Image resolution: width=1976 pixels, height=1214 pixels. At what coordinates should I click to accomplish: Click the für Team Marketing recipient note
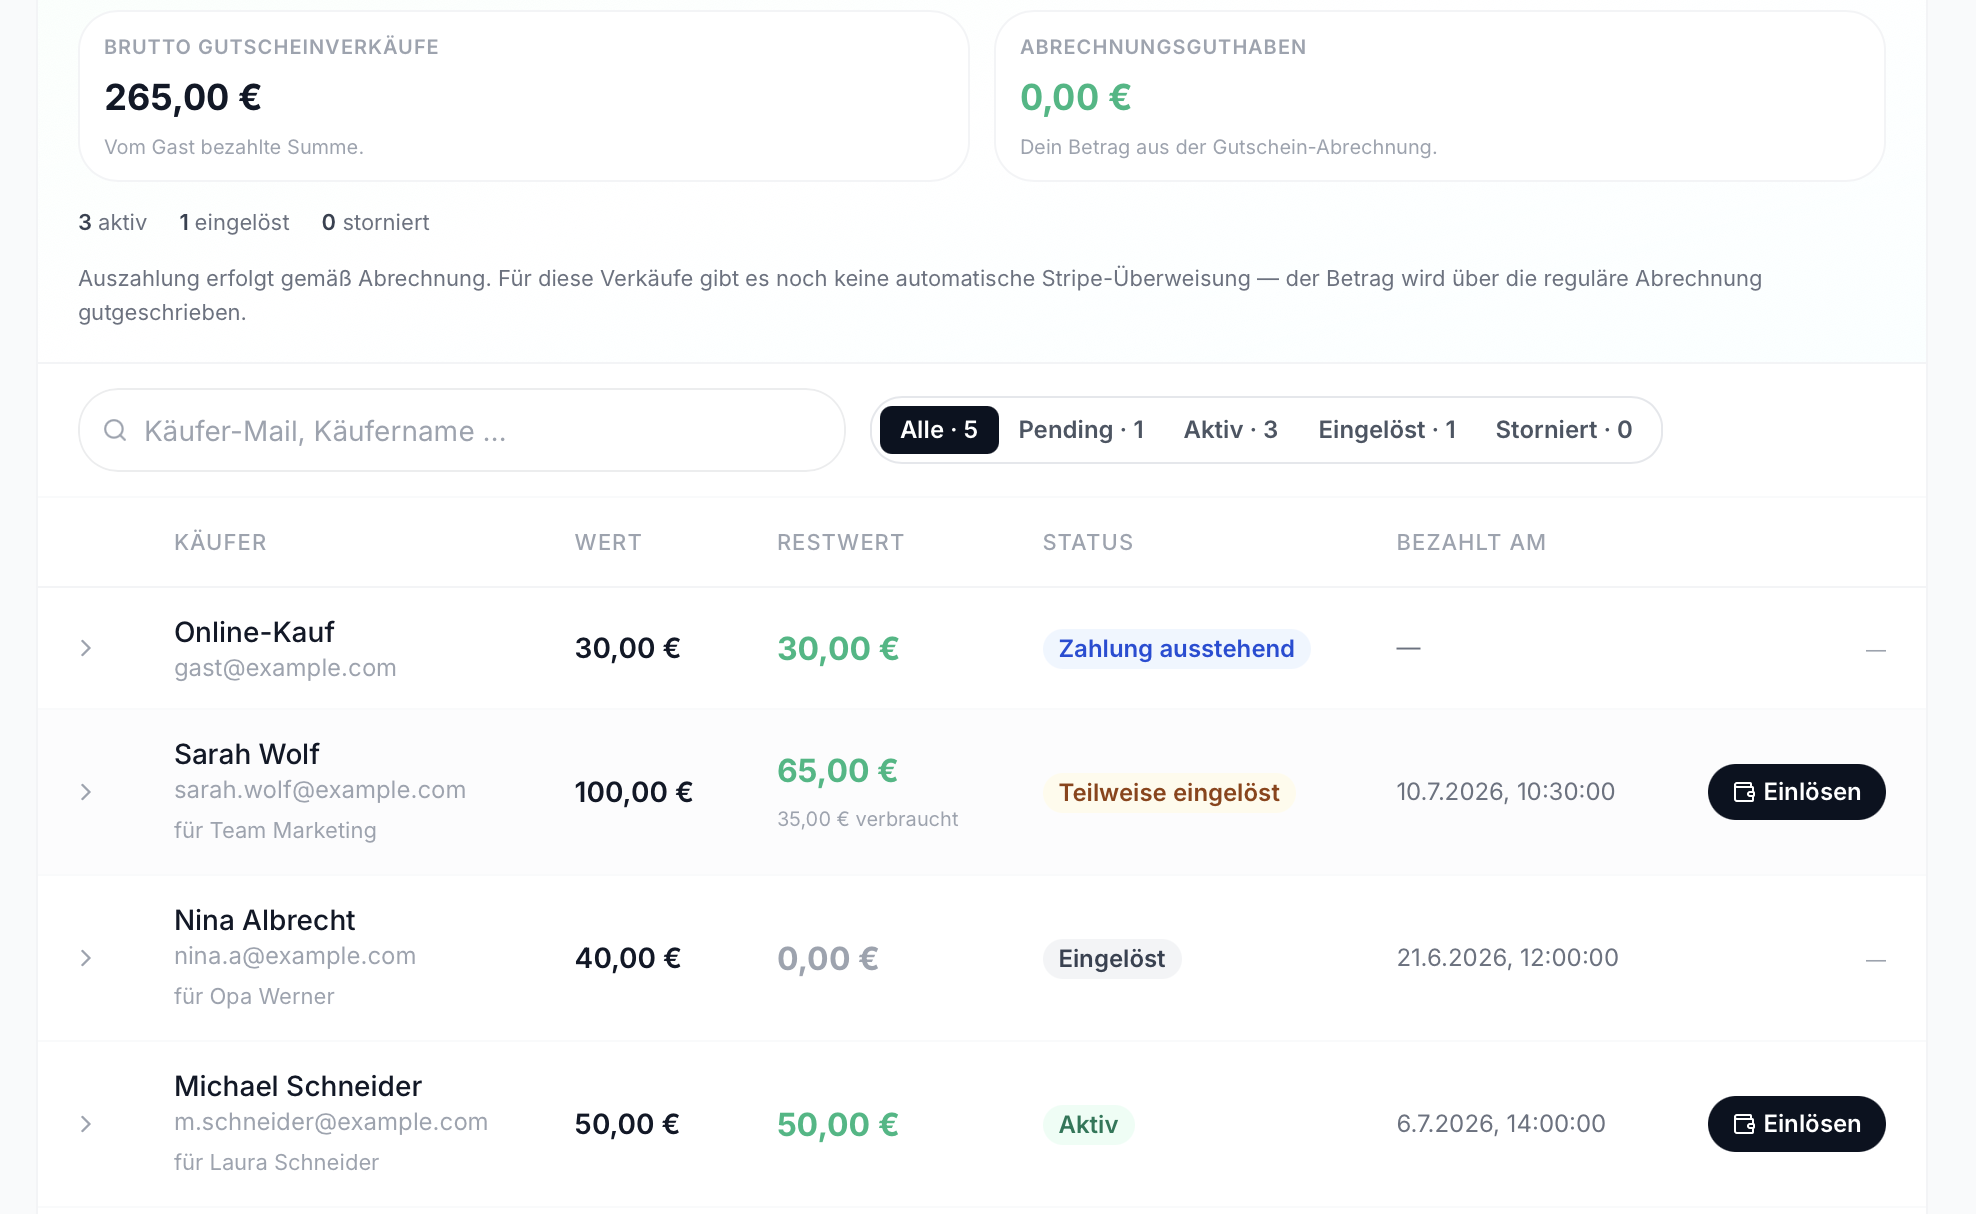275,831
